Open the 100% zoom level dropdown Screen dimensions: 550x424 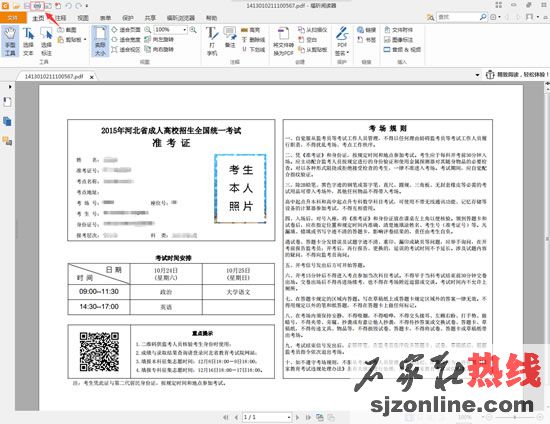pos(170,30)
